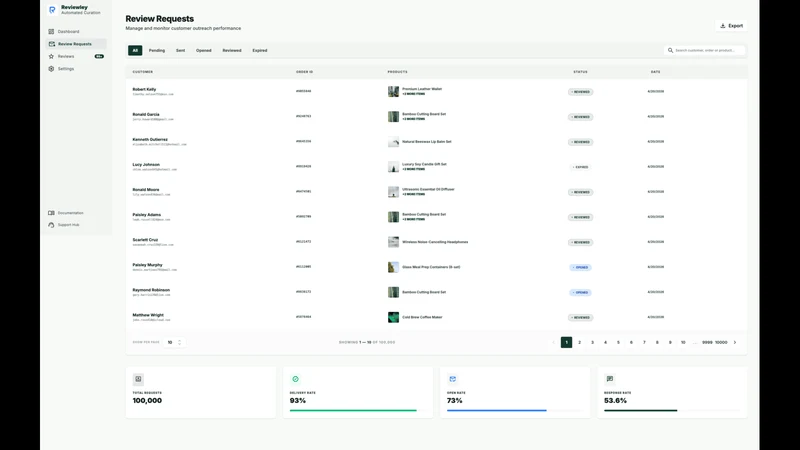Select the Pending filter tab

tap(157, 51)
